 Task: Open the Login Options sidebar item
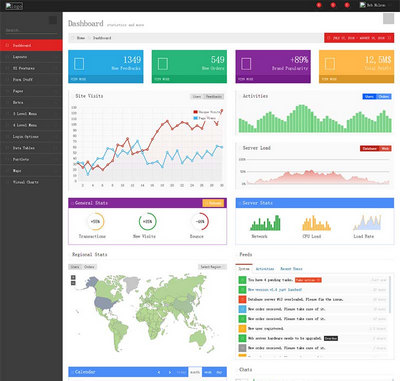coord(31,136)
